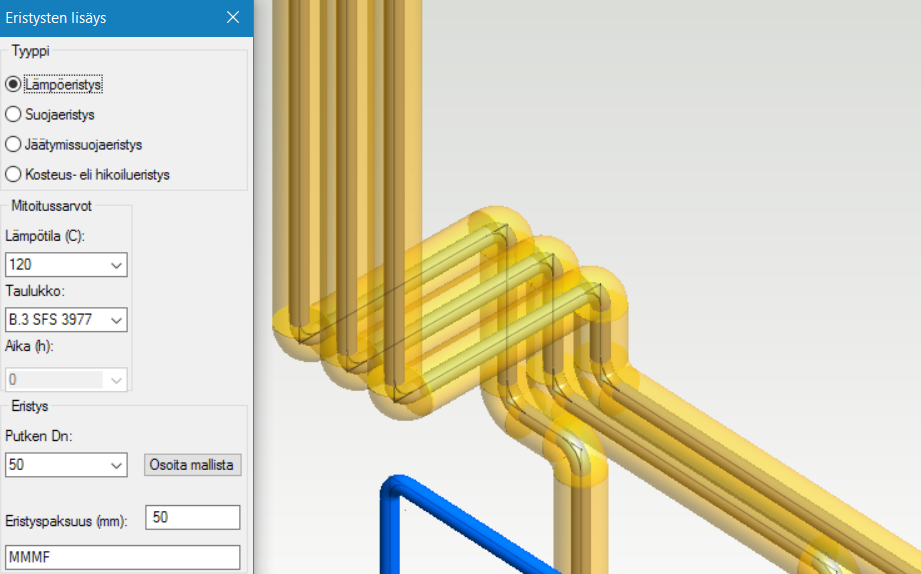Click the 50 value in Putken Dn box
Screen dimensions: 921x574
(x=55, y=465)
